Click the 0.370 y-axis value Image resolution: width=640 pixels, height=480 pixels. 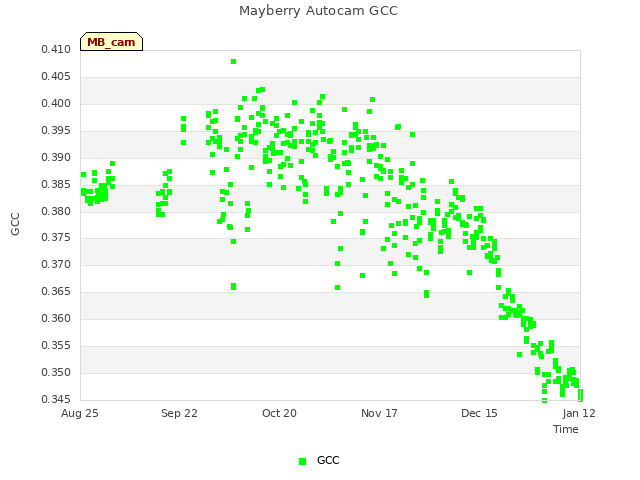[x=56, y=264]
